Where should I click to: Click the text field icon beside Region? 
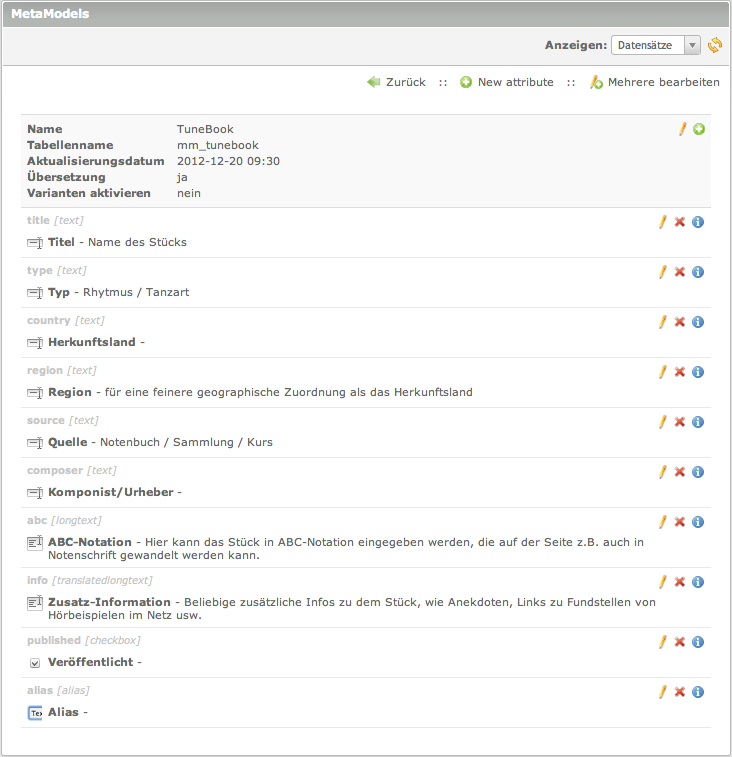[35, 393]
